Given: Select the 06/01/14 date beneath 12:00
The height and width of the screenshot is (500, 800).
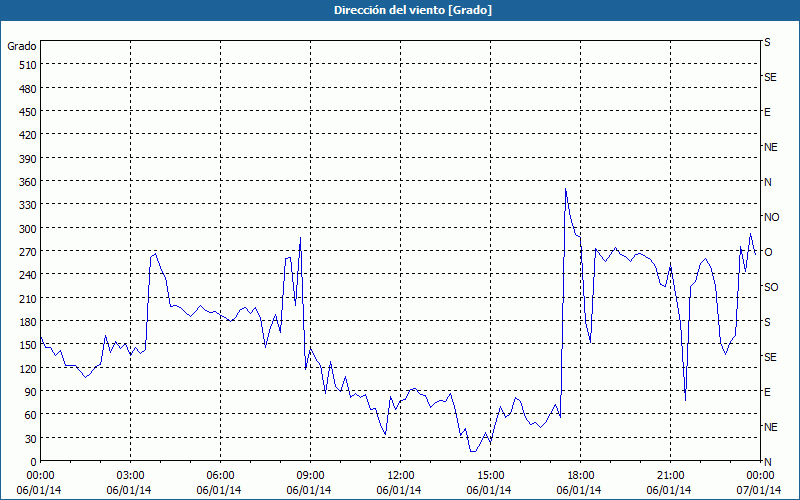Looking at the screenshot, I should [x=398, y=490].
